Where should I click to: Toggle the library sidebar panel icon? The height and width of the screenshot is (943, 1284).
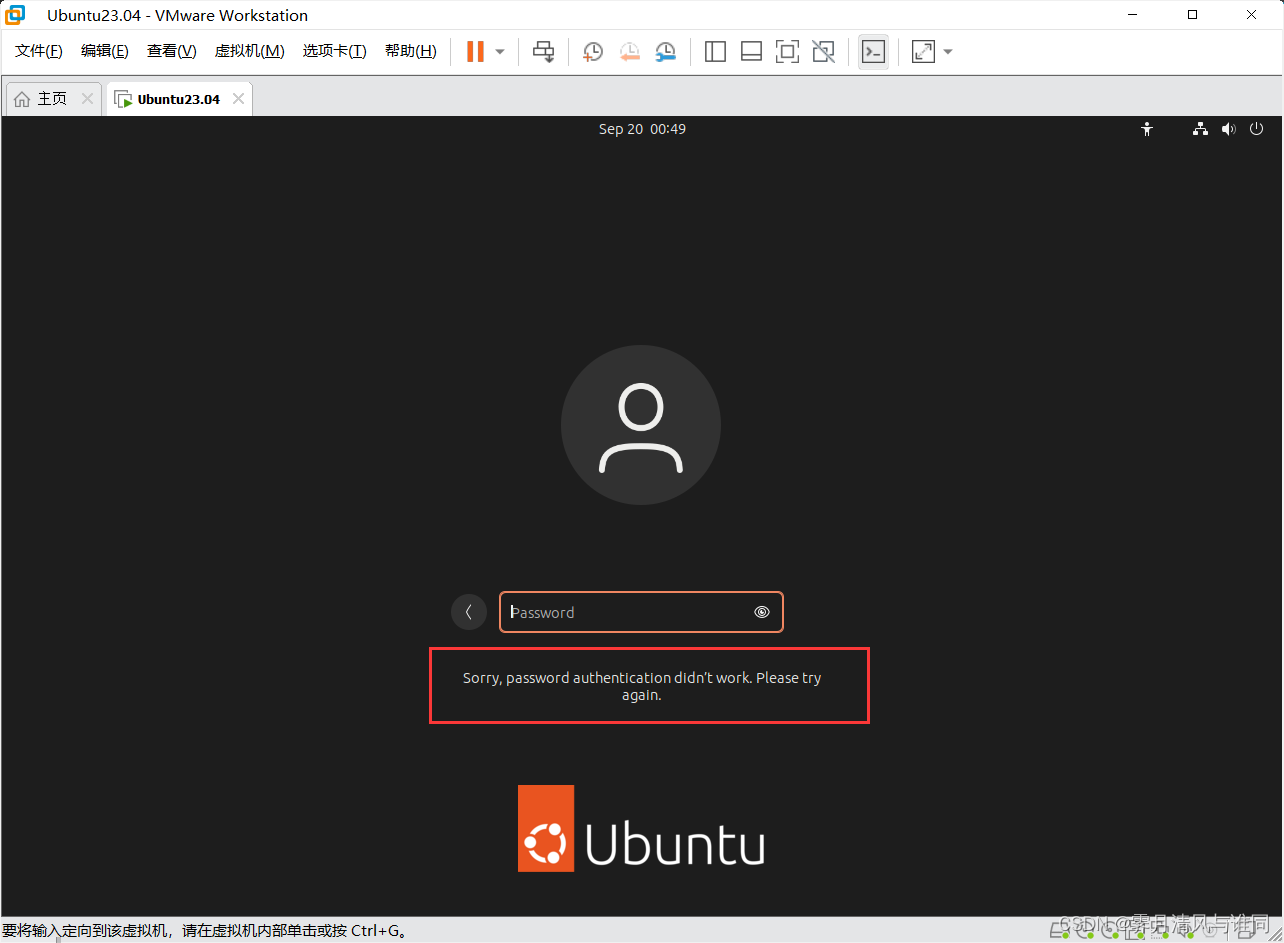point(715,51)
